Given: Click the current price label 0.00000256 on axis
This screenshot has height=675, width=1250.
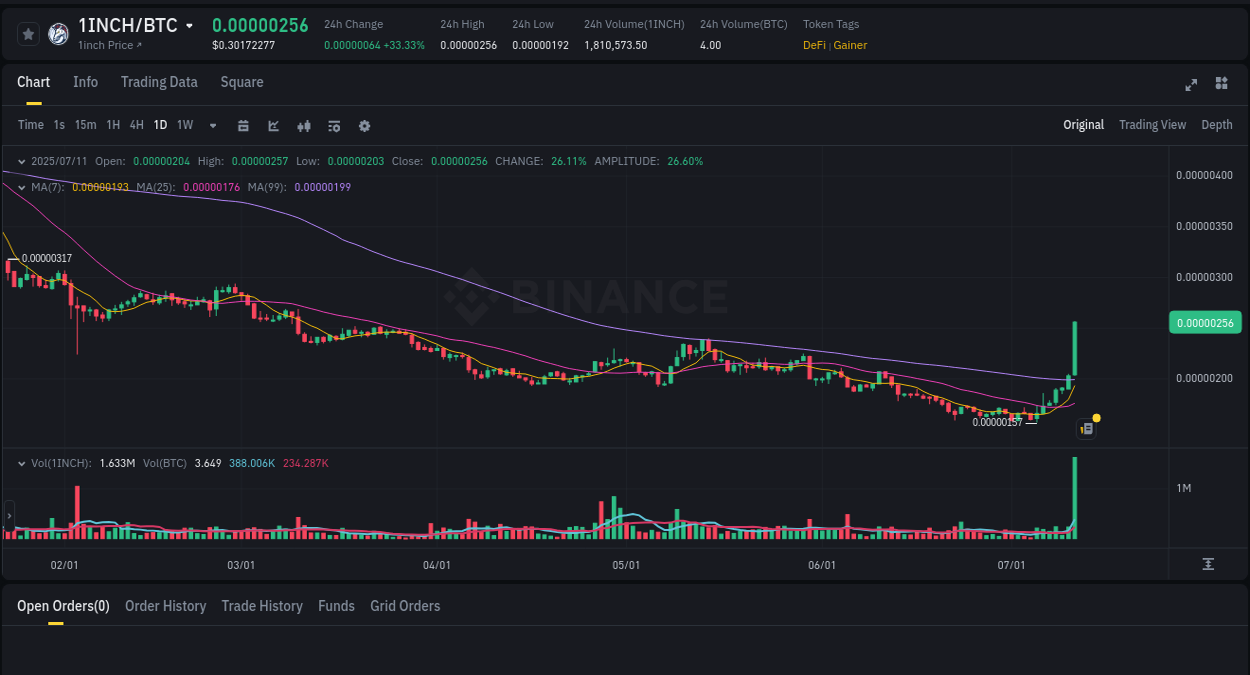Looking at the screenshot, I should [1204, 322].
